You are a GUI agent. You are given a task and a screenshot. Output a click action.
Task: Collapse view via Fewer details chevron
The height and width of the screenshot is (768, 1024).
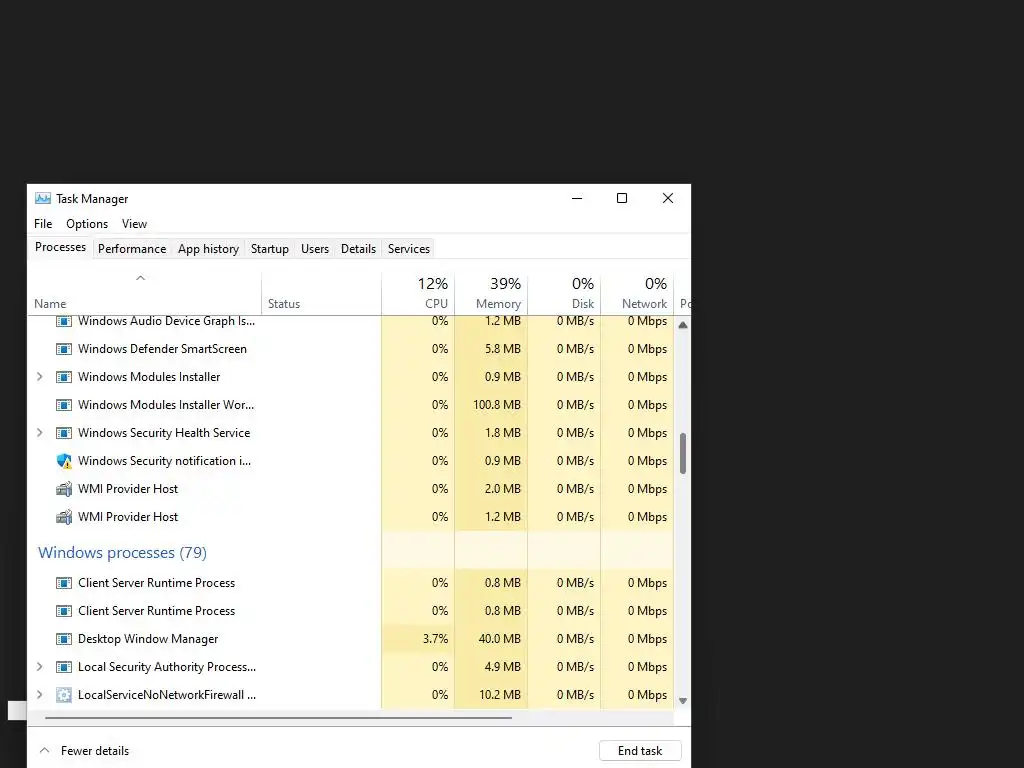pyautogui.click(x=44, y=750)
